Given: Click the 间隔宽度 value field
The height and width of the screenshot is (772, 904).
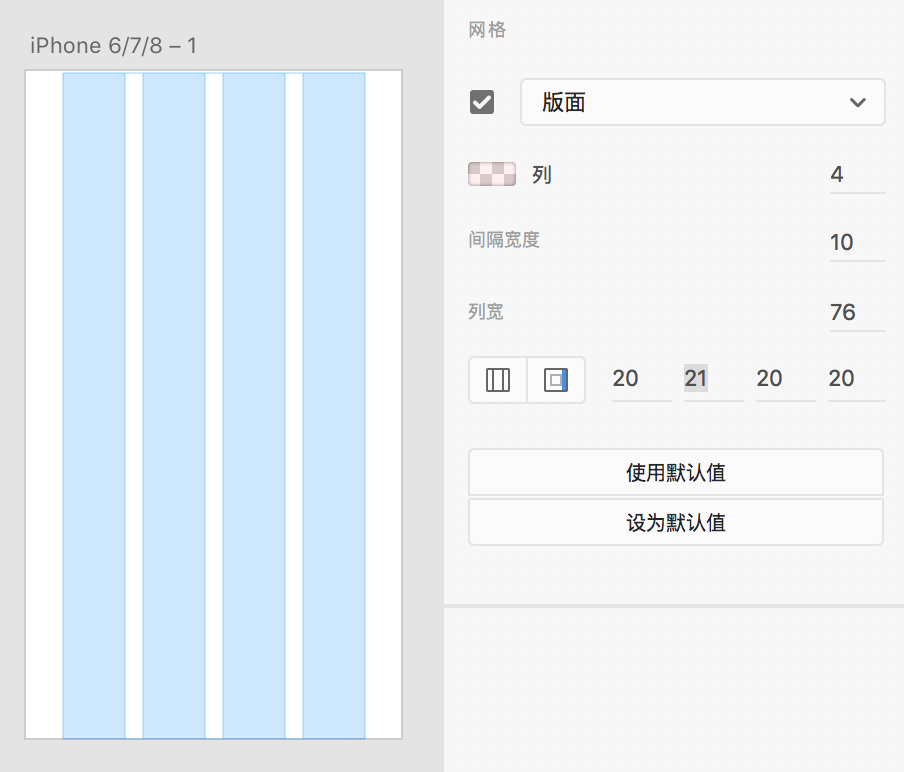Looking at the screenshot, I should click(856, 242).
